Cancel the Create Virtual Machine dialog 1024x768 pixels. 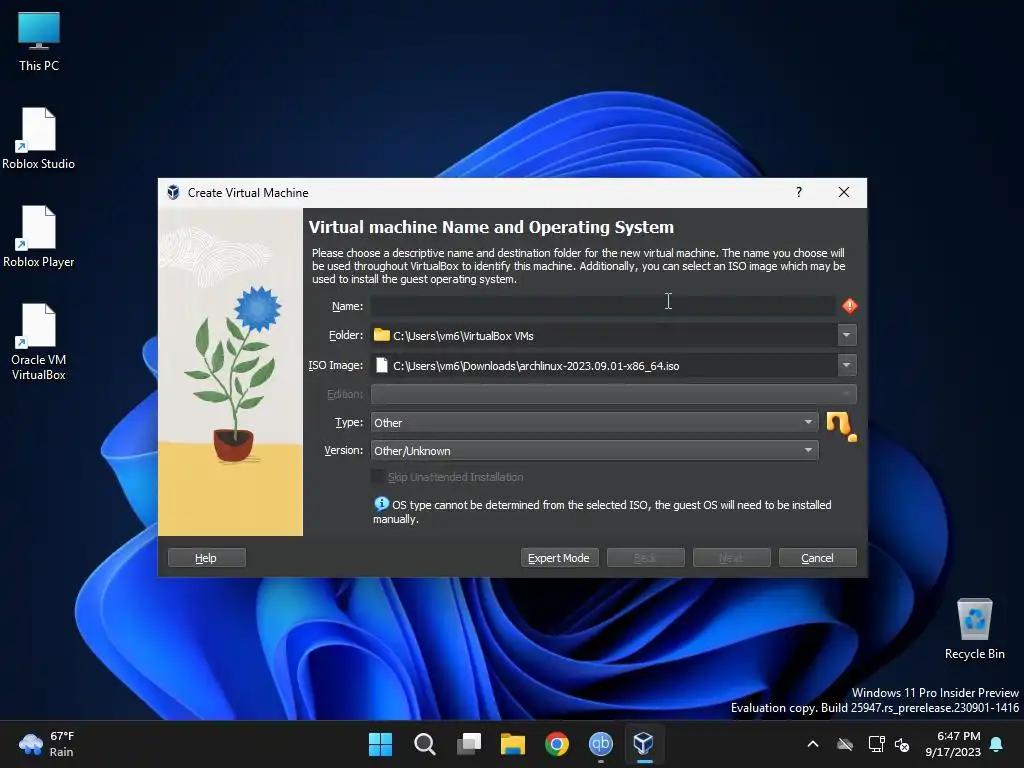click(x=818, y=558)
